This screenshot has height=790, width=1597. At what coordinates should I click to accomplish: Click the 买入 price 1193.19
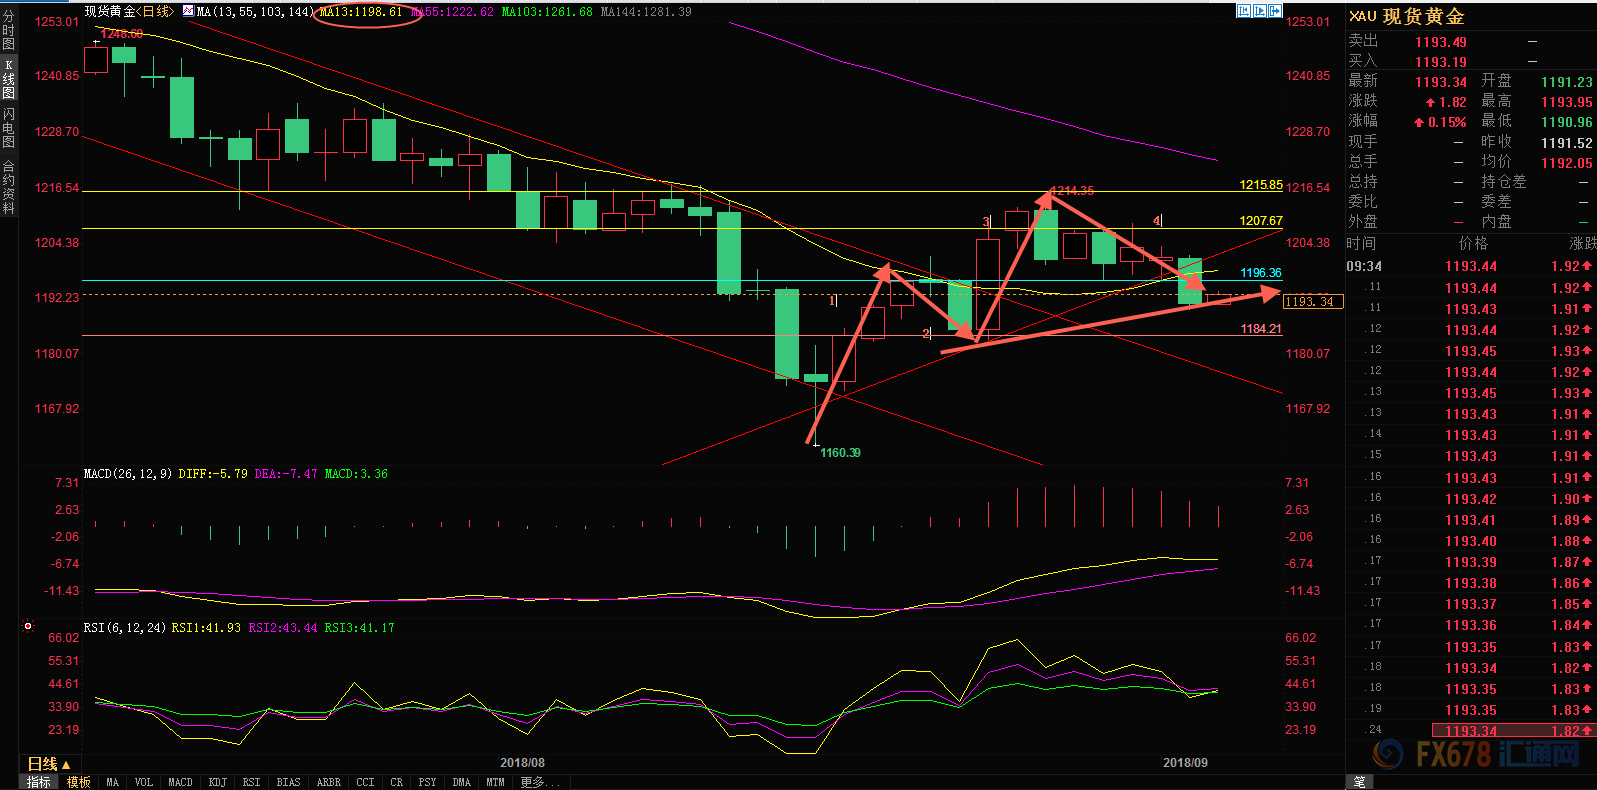pos(1440,62)
